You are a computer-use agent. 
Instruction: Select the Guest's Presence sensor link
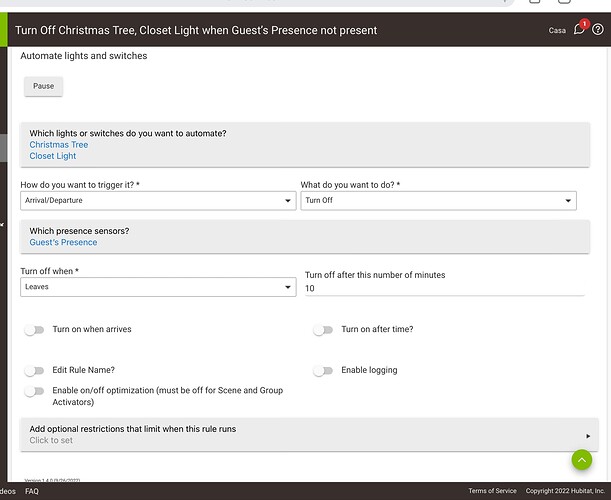pos(64,242)
